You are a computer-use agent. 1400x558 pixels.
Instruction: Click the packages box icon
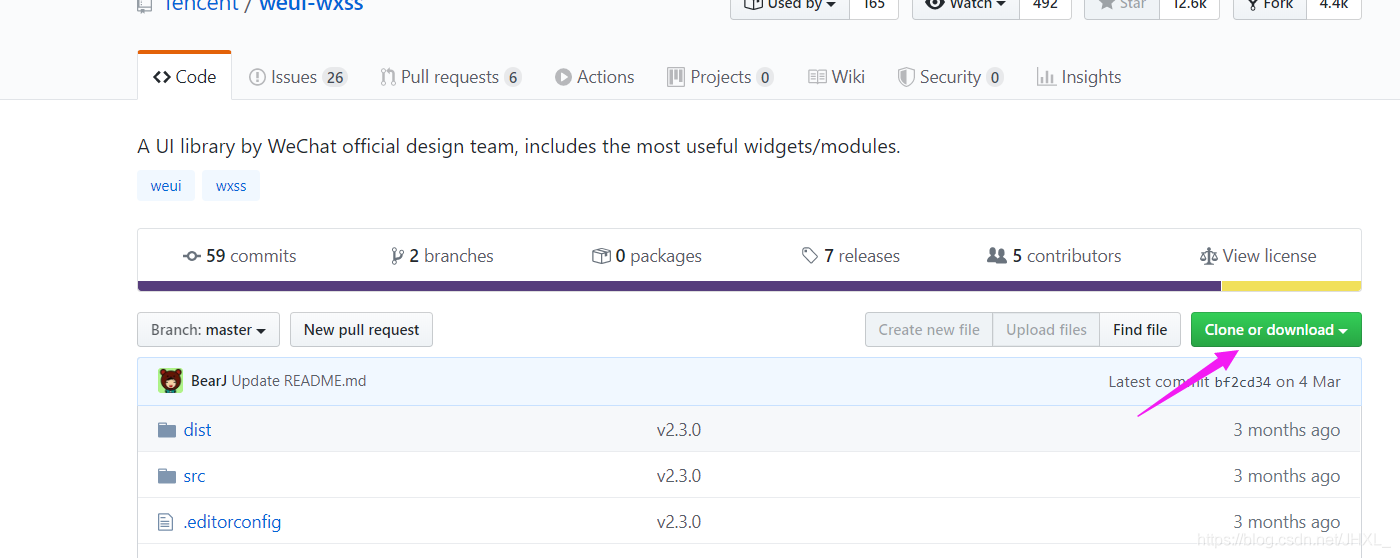click(601, 256)
